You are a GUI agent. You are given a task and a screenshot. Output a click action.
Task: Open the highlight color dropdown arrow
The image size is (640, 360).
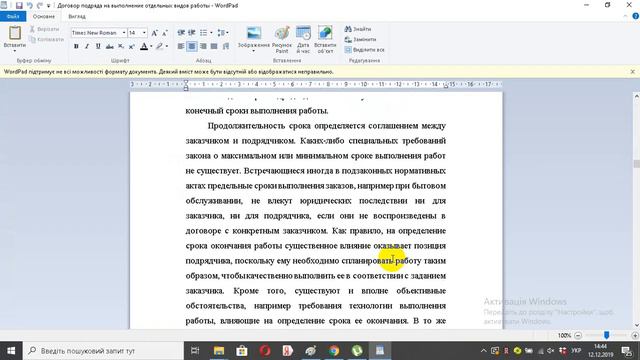(x=167, y=47)
